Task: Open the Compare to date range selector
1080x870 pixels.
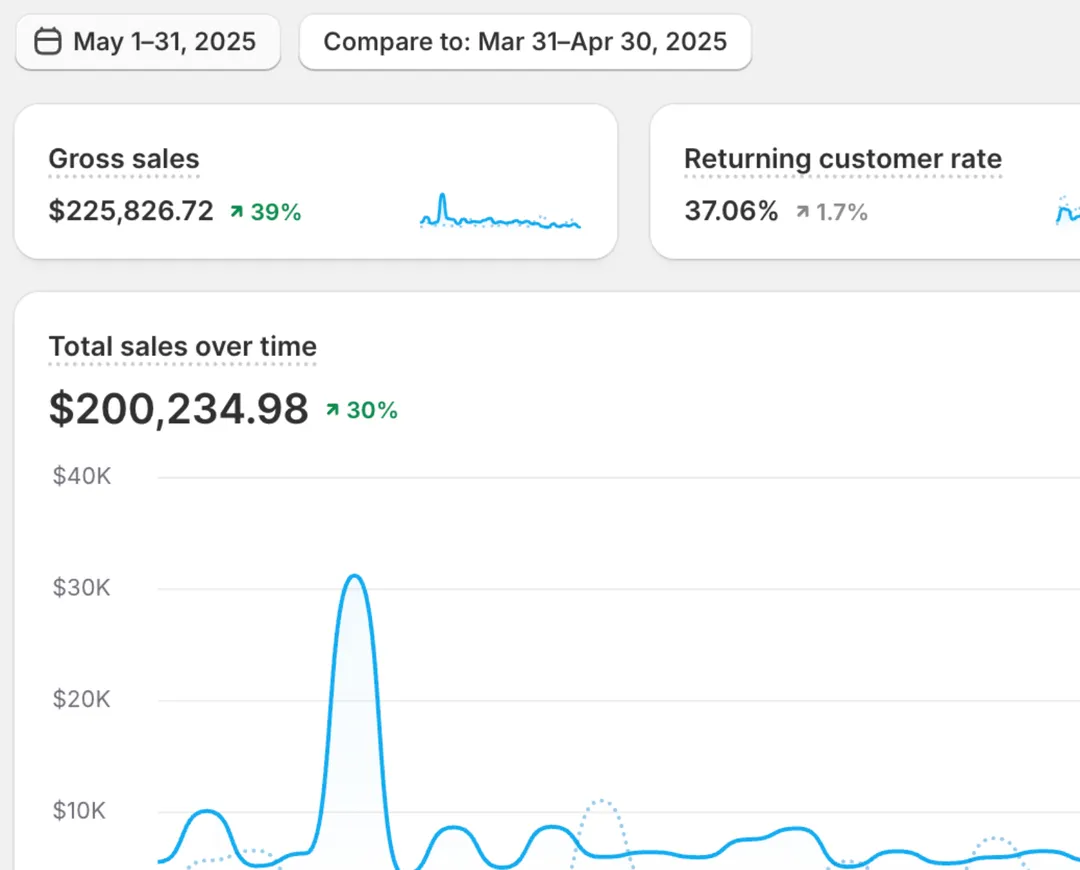Action: [x=525, y=42]
